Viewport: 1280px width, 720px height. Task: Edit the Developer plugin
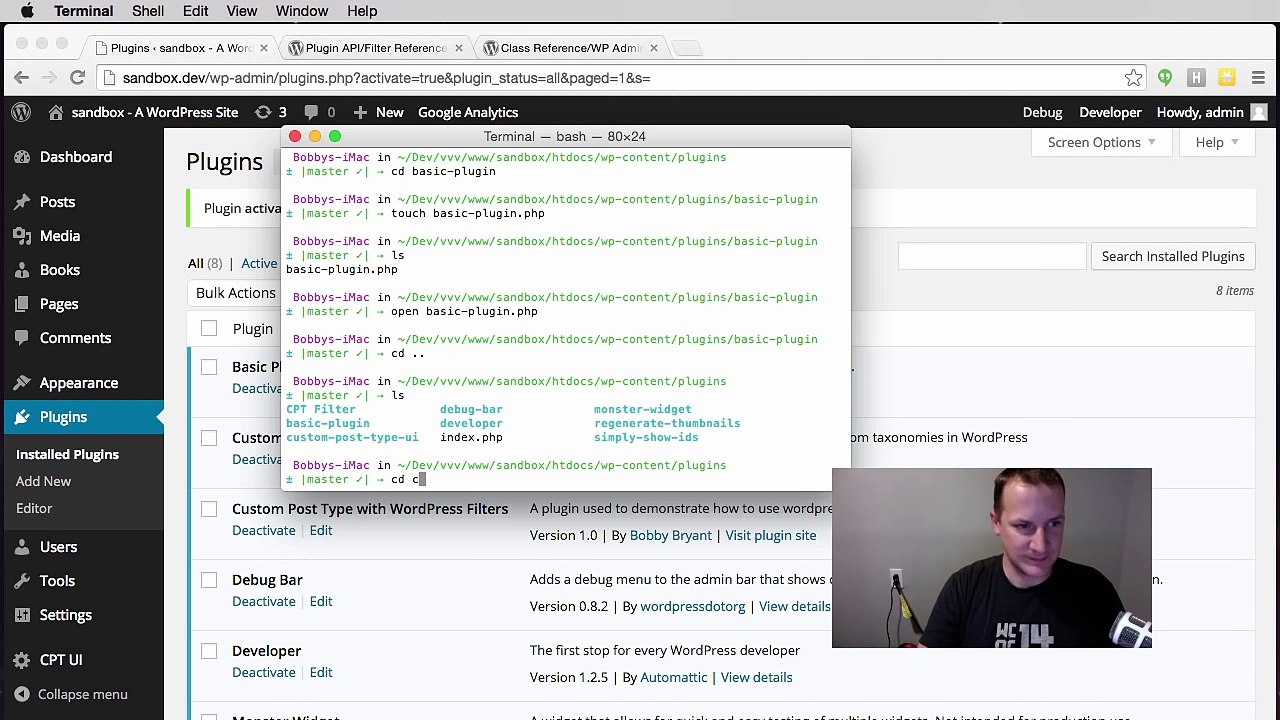pos(321,672)
